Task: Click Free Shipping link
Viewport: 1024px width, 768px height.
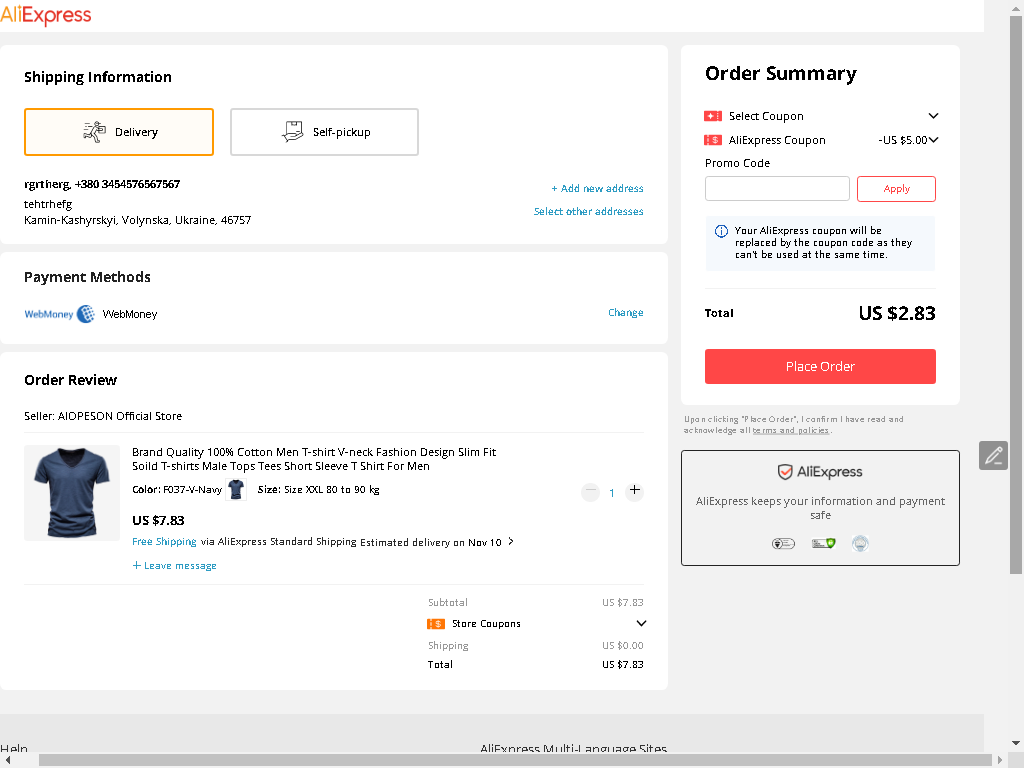Action: 164,541
